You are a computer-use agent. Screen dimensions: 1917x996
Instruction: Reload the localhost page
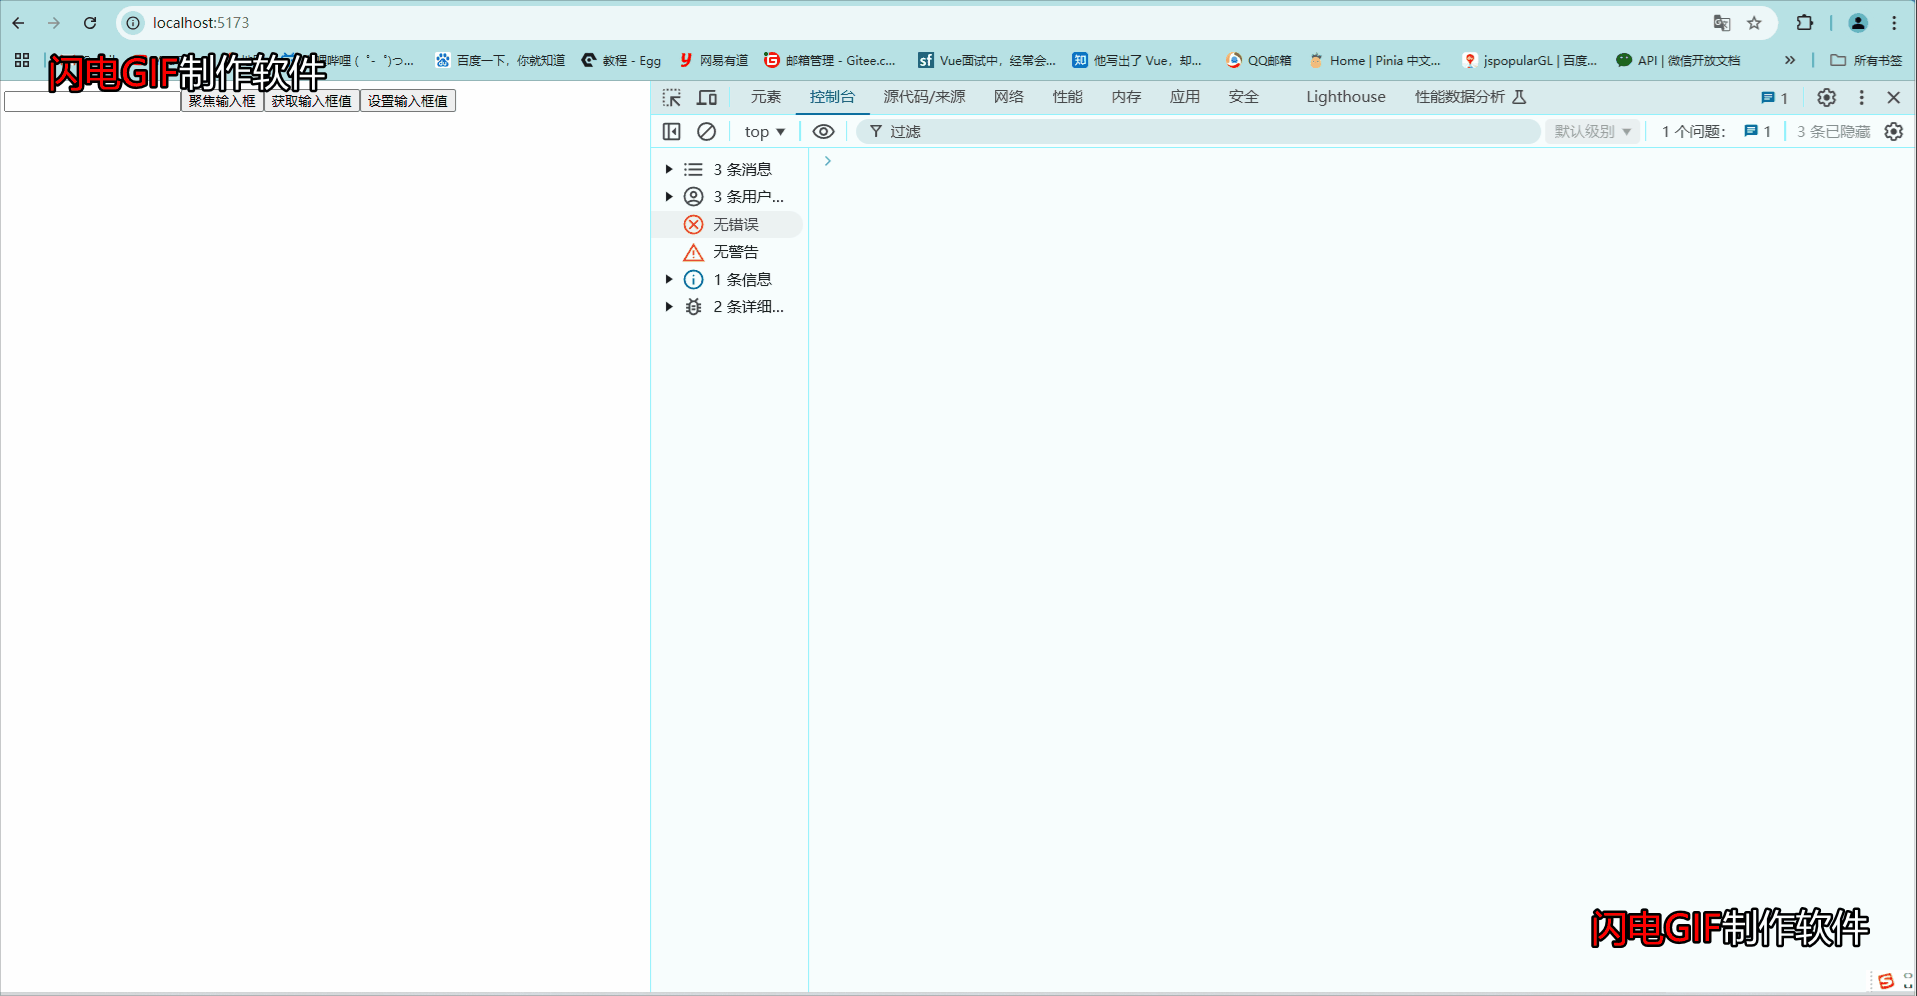point(89,22)
